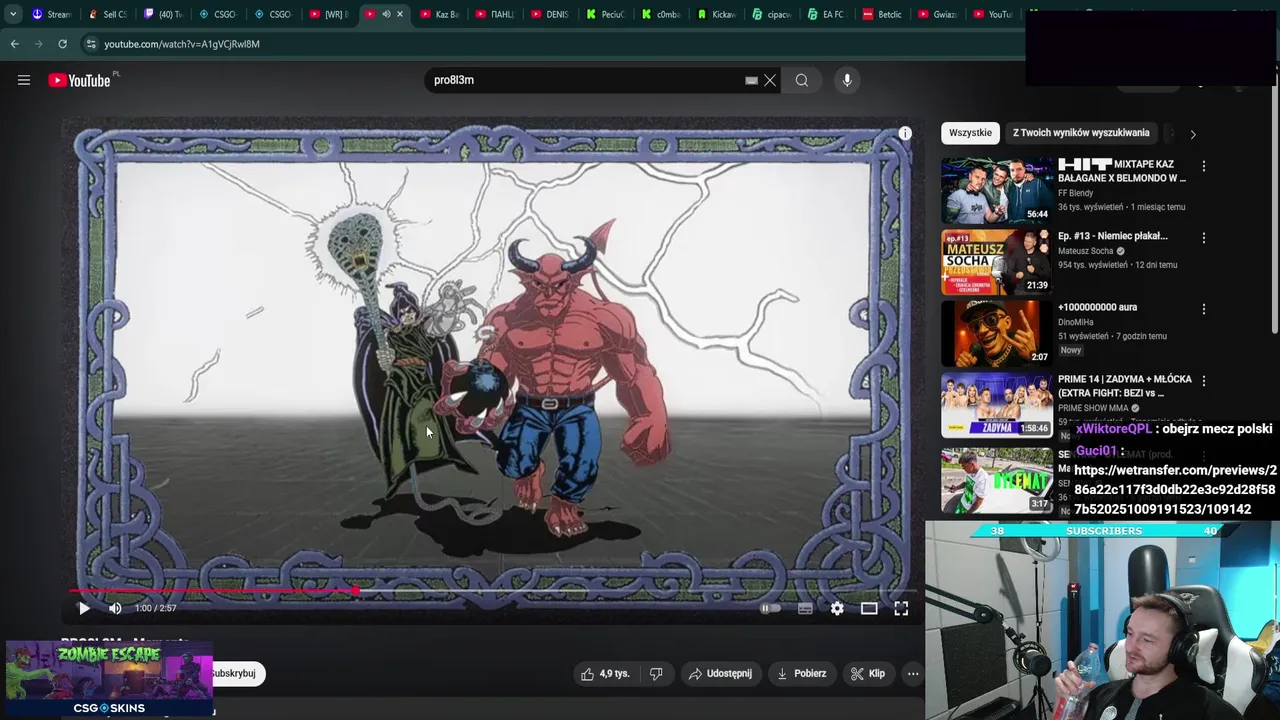The image size is (1280, 720).
Task: Toggle subtitles button in player
Action: pyautogui.click(x=805, y=608)
